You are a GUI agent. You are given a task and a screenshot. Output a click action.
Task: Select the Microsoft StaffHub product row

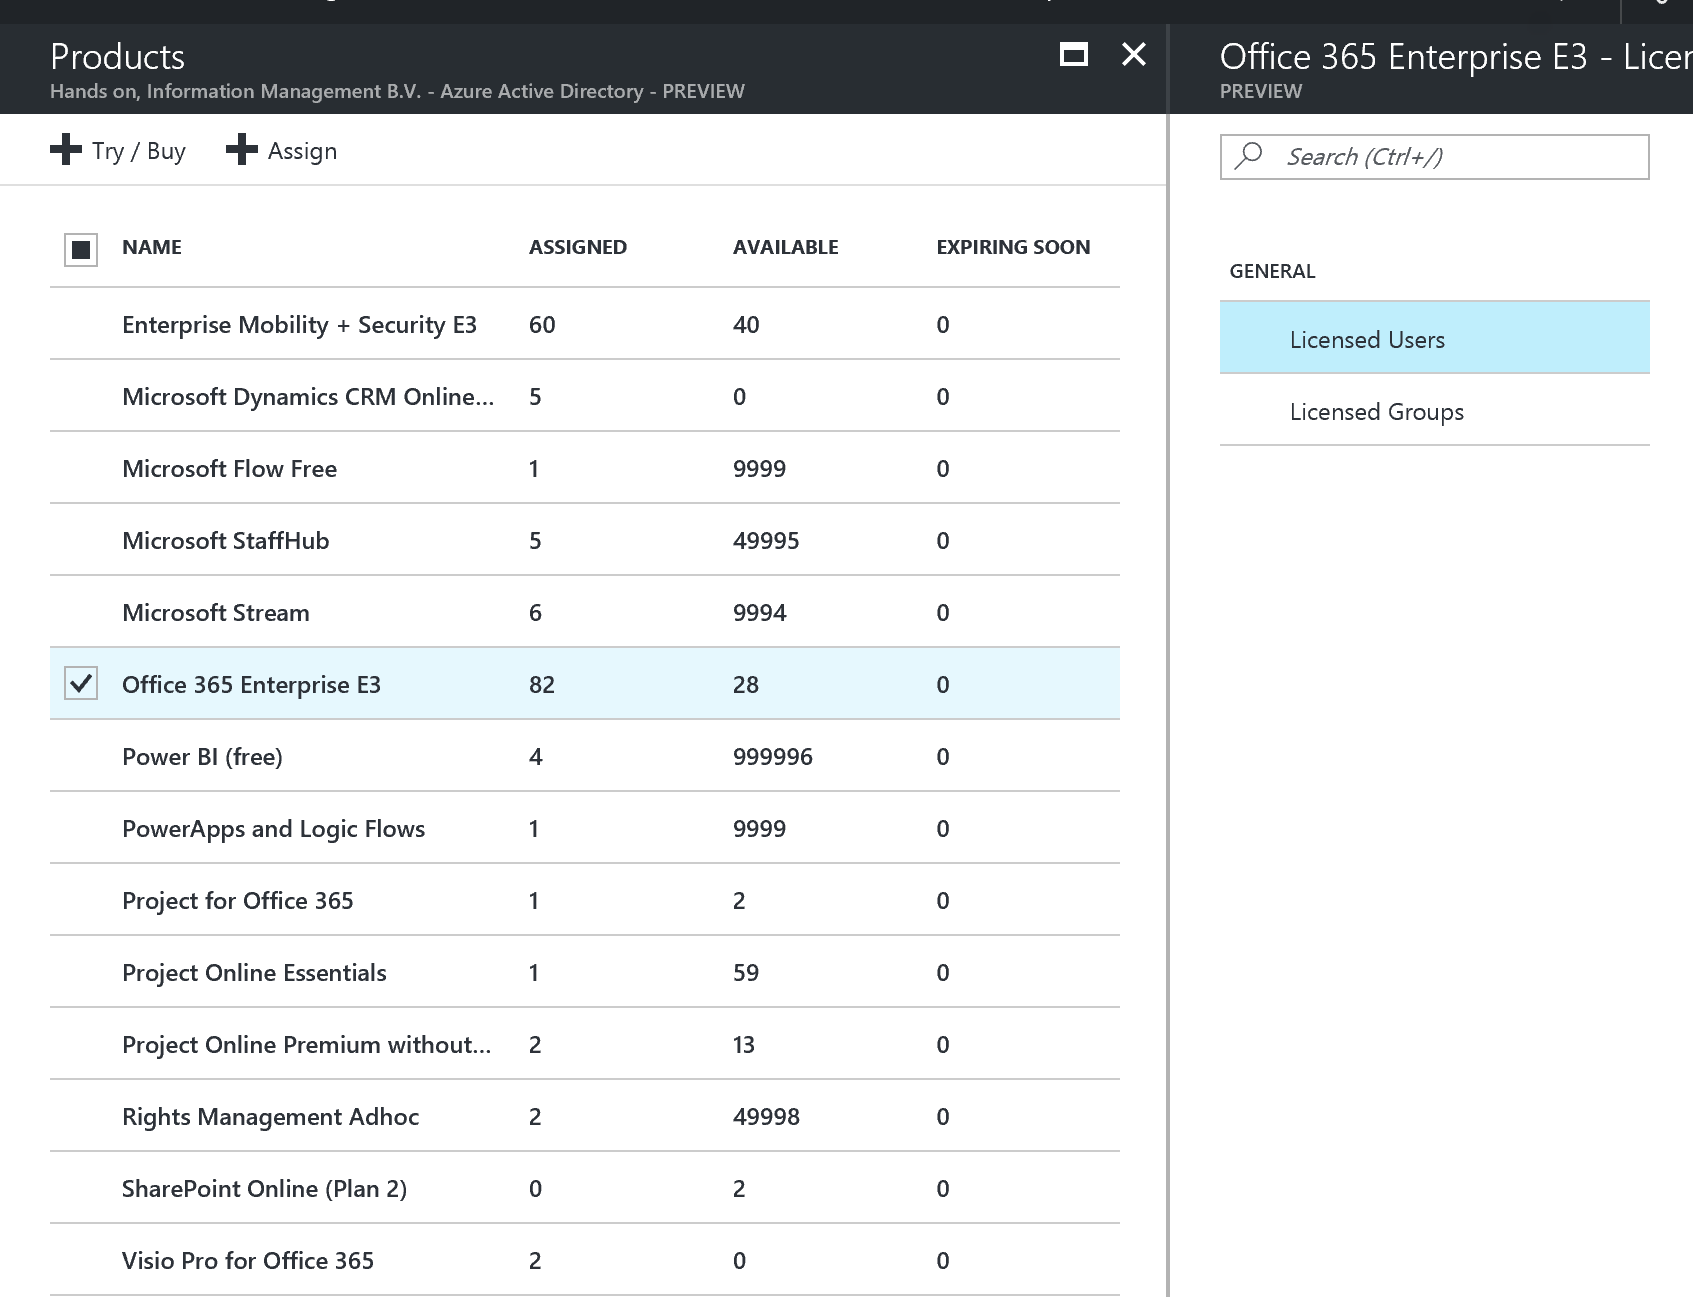[225, 541]
